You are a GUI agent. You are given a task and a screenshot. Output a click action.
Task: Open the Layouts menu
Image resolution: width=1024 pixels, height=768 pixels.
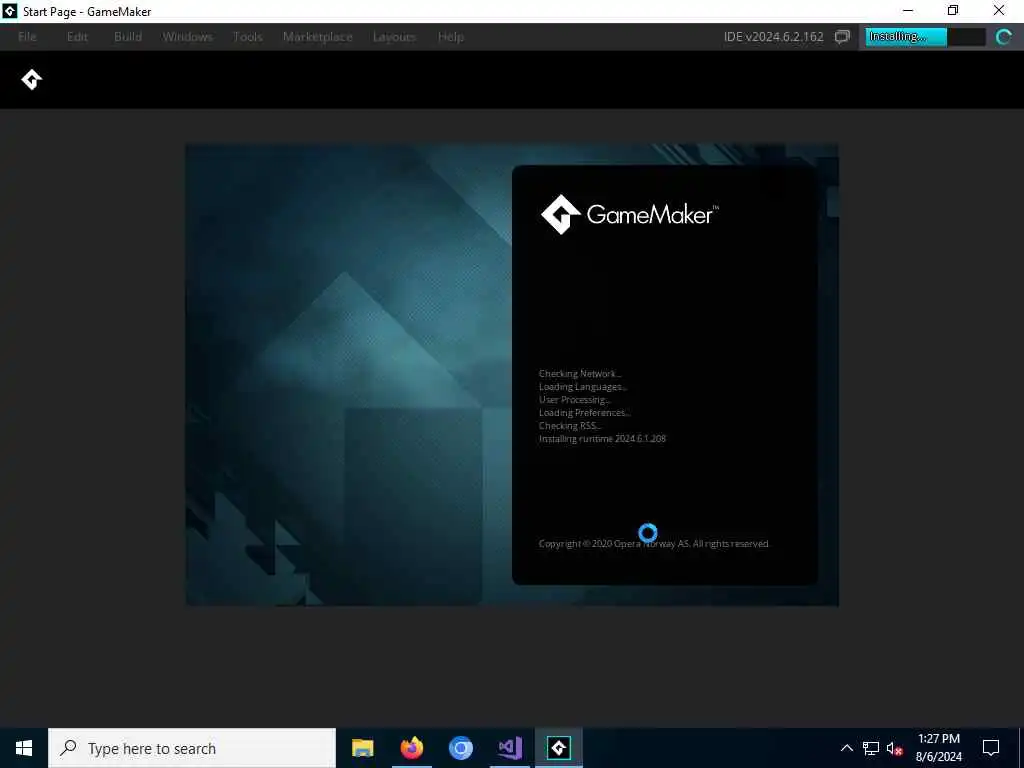coord(394,37)
